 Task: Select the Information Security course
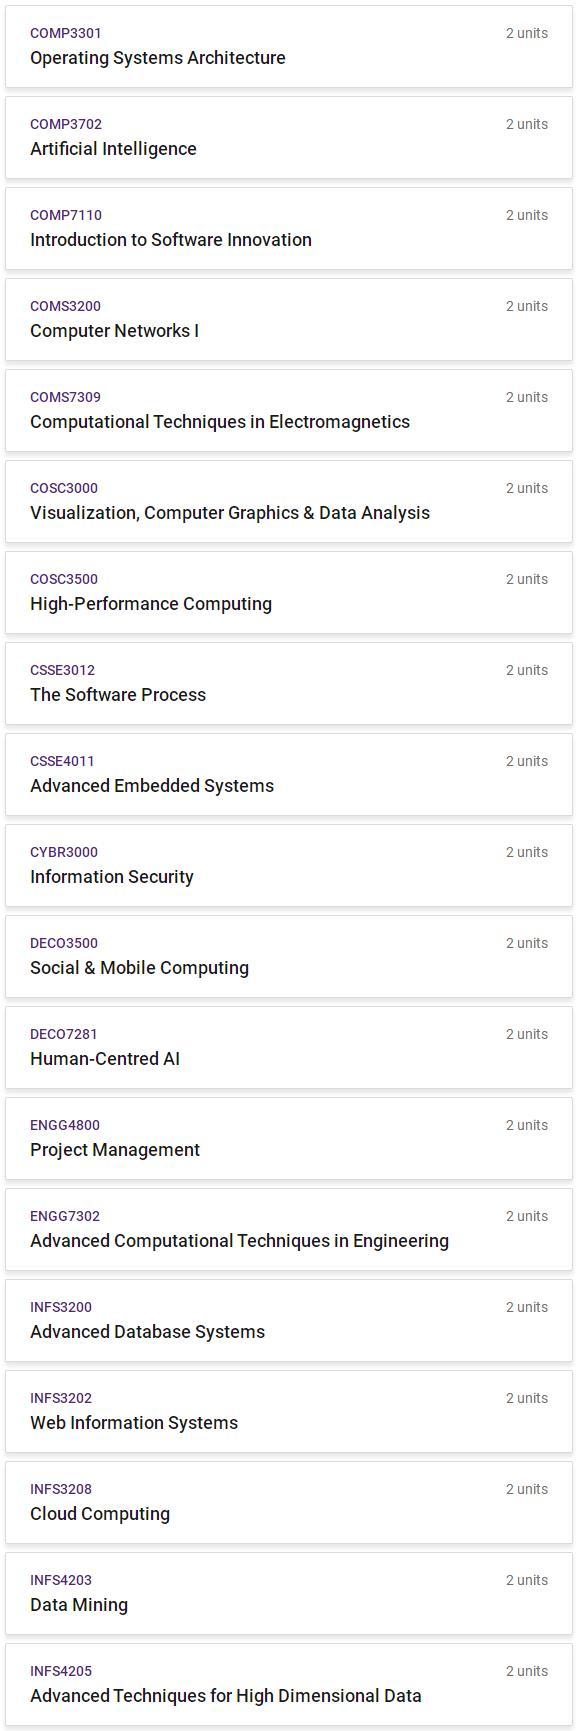pyautogui.click(x=289, y=866)
